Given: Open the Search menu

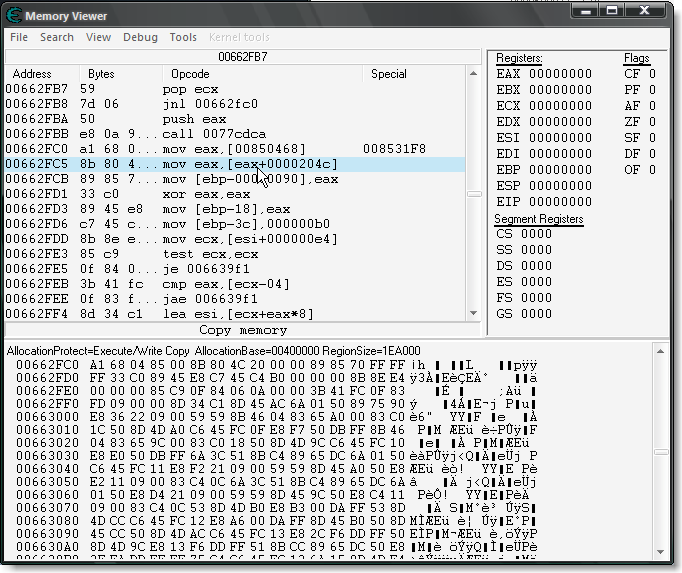Looking at the screenshot, I should pyautogui.click(x=57, y=37).
